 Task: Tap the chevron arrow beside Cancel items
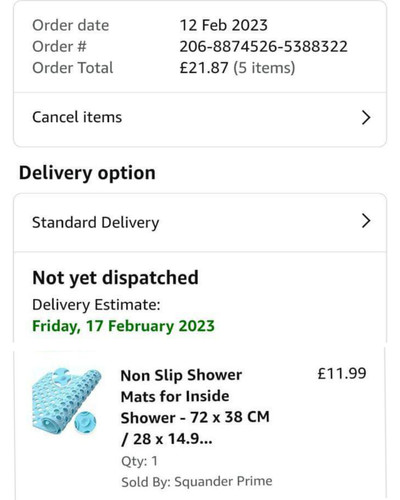tap(366, 117)
